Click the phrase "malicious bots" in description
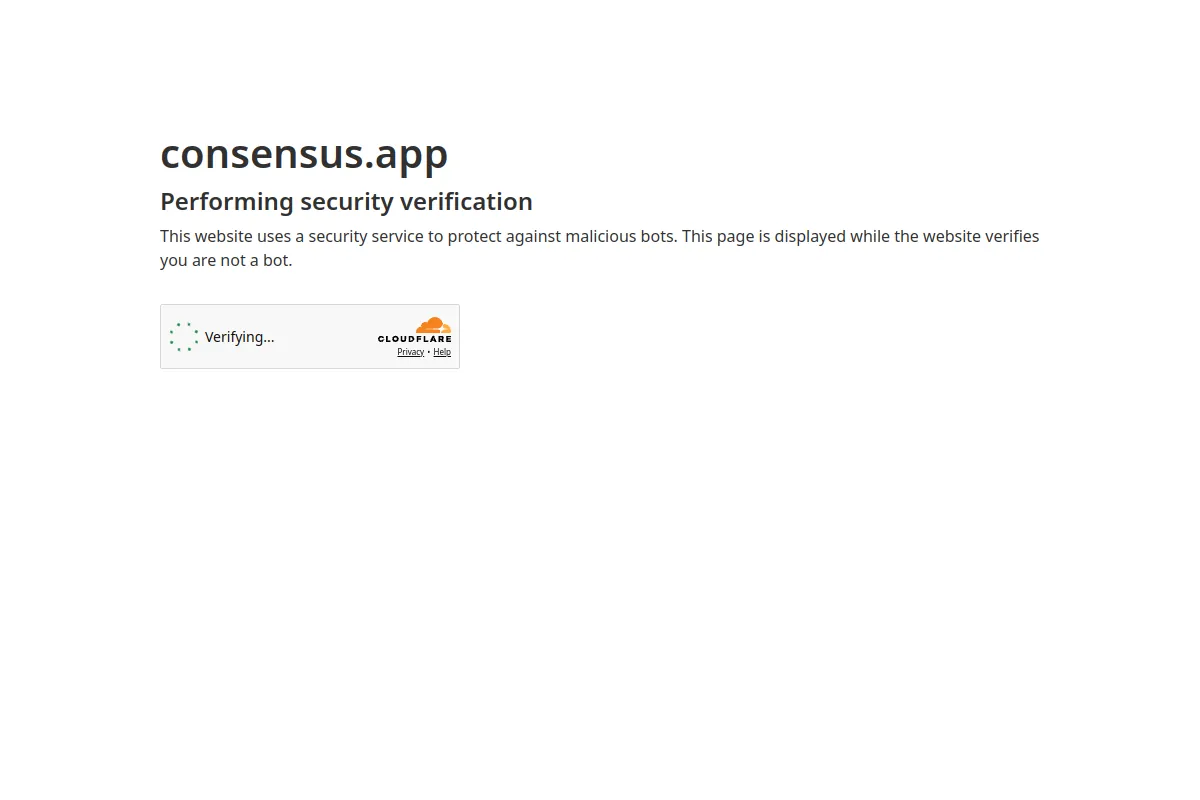This screenshot has width=1200, height=800. (620, 236)
